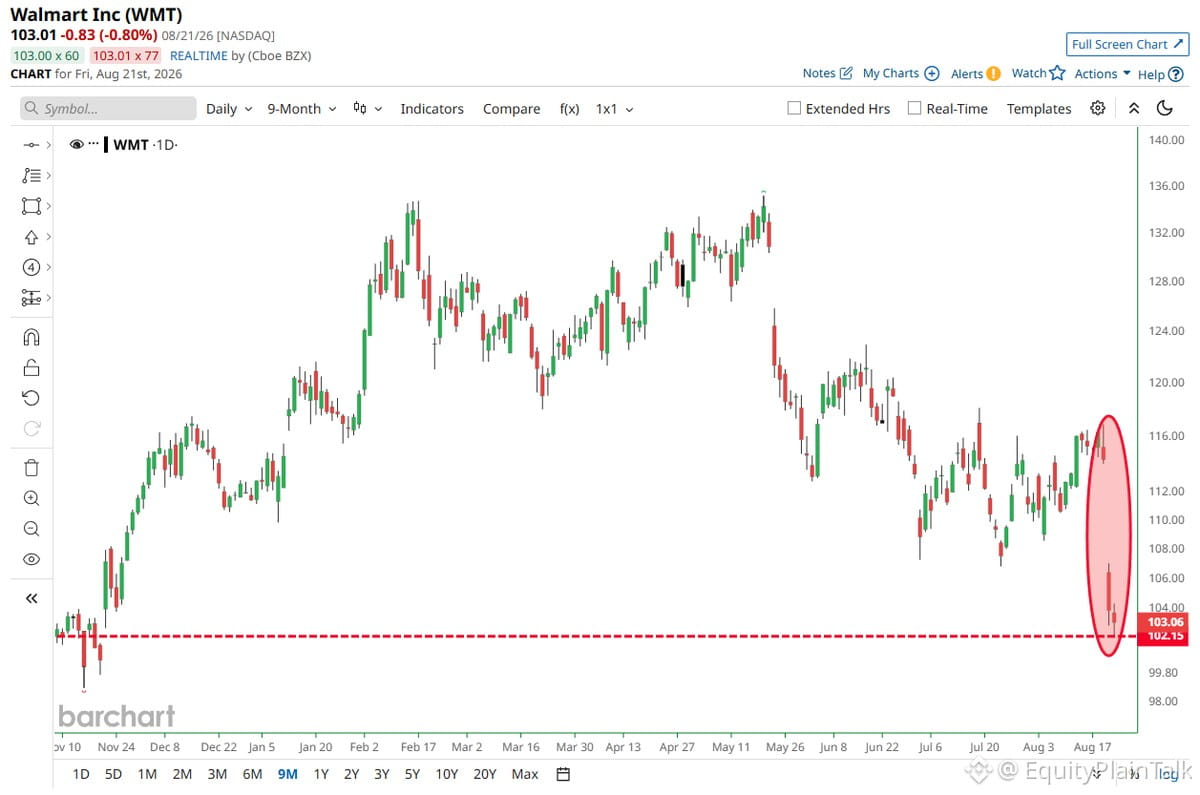Click the WMT series options ellipsis
This screenshot has height=795, width=1200.
coord(94,145)
